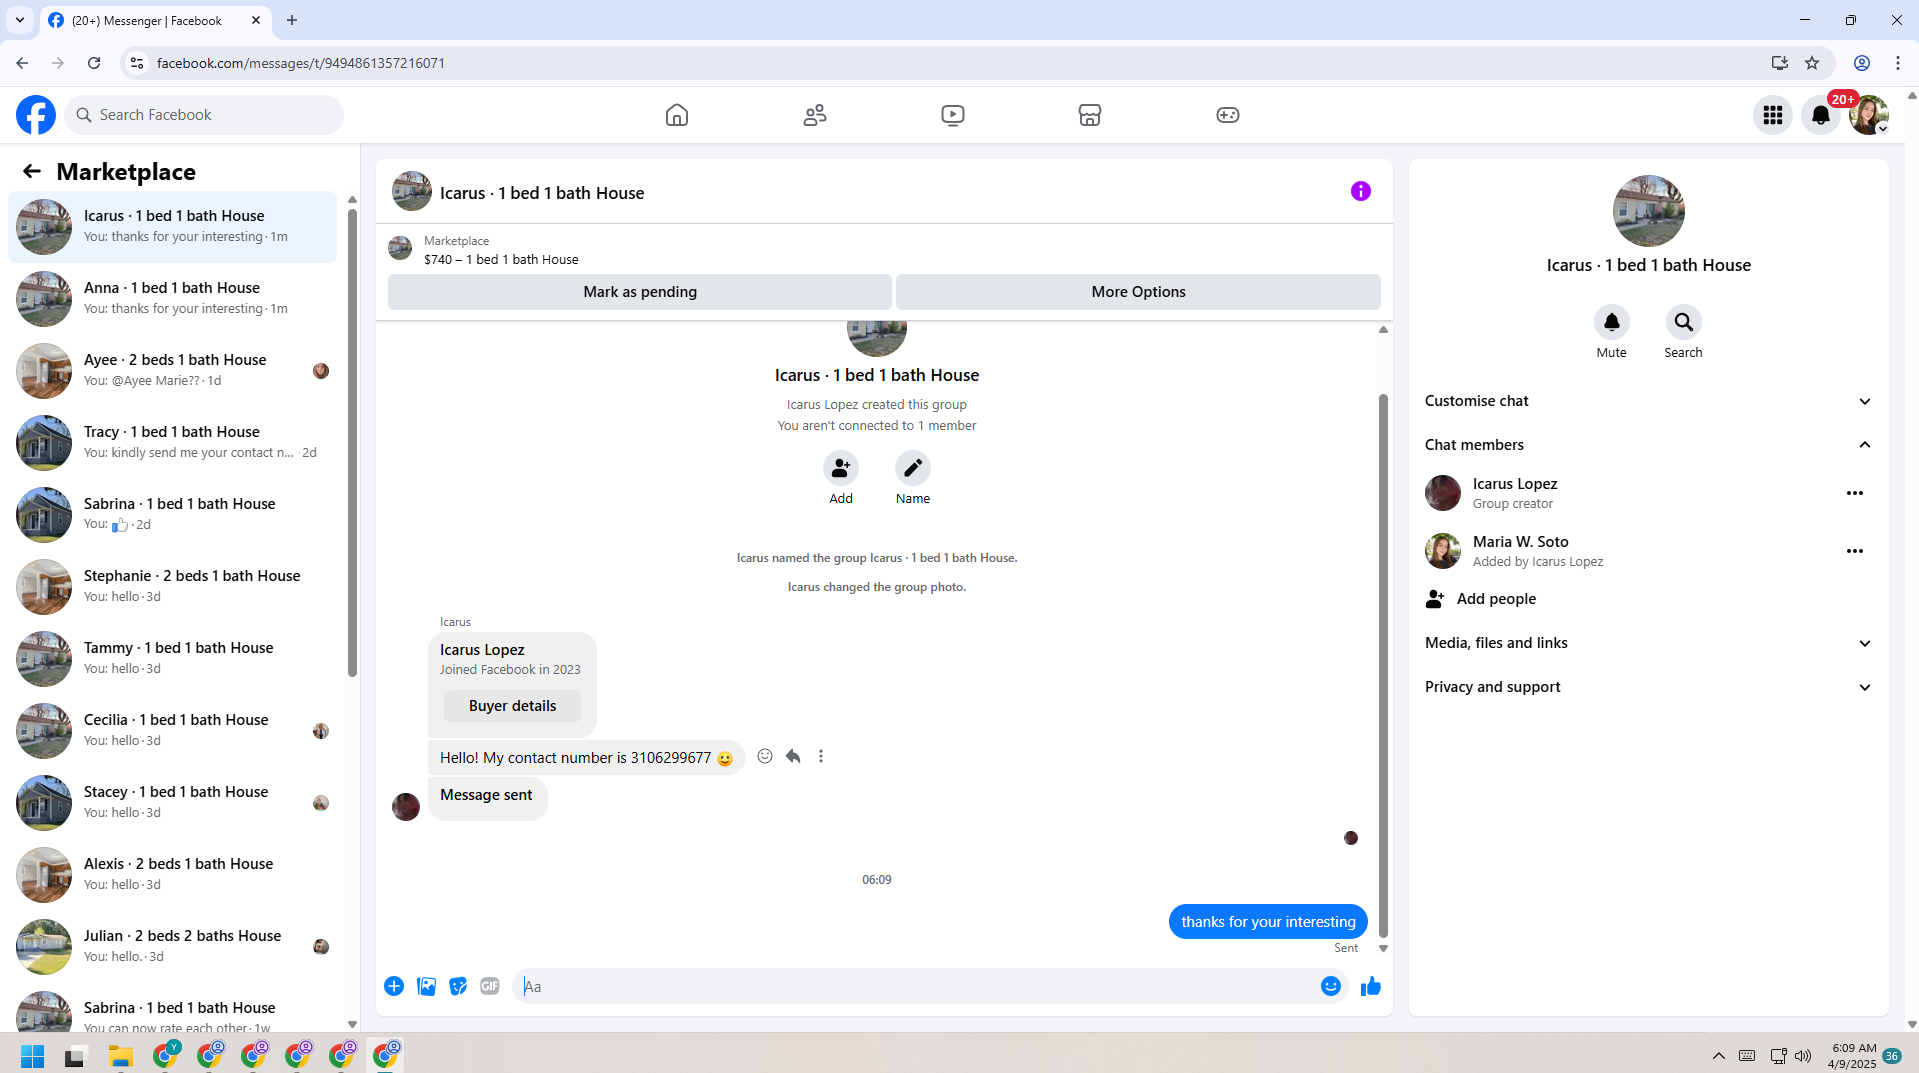Viewport: 1919px width, 1073px height.
Task: Open Alexis 2 beds 1 bath House chat
Action: 173,875
